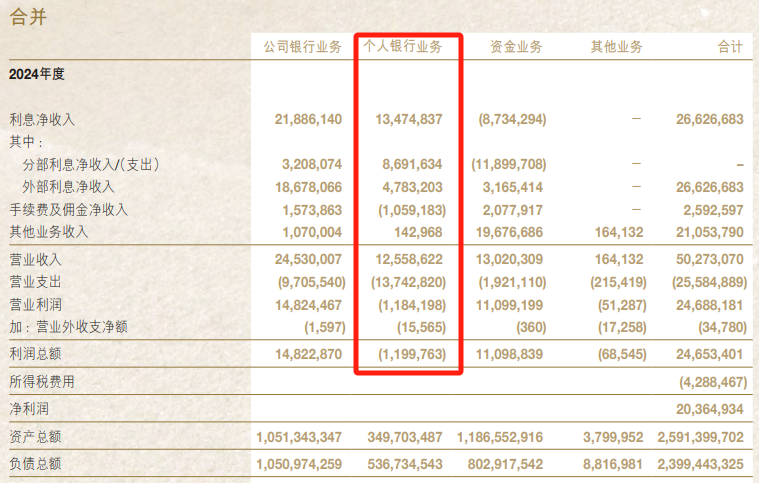This screenshot has height=483, width=759.
Task: Click the value 8,691,634
Action: click(412, 165)
